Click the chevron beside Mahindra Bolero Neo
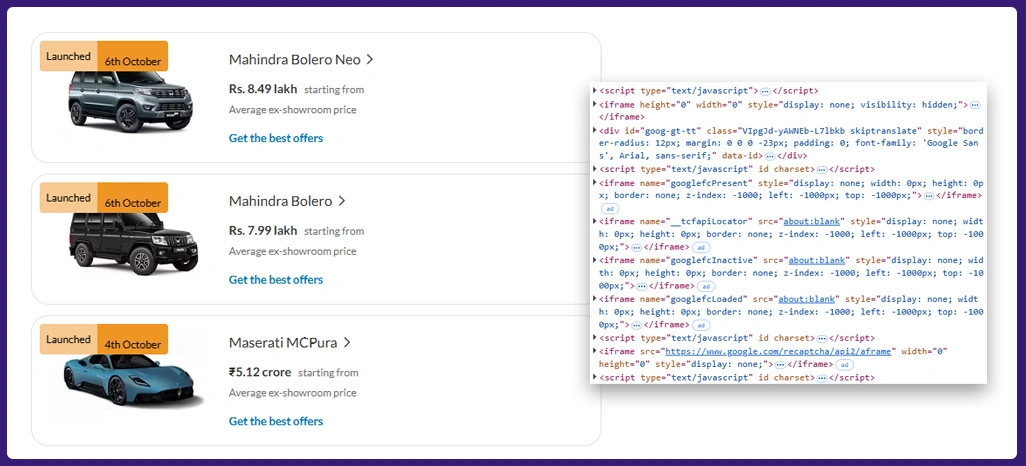1026x466 pixels. point(370,60)
